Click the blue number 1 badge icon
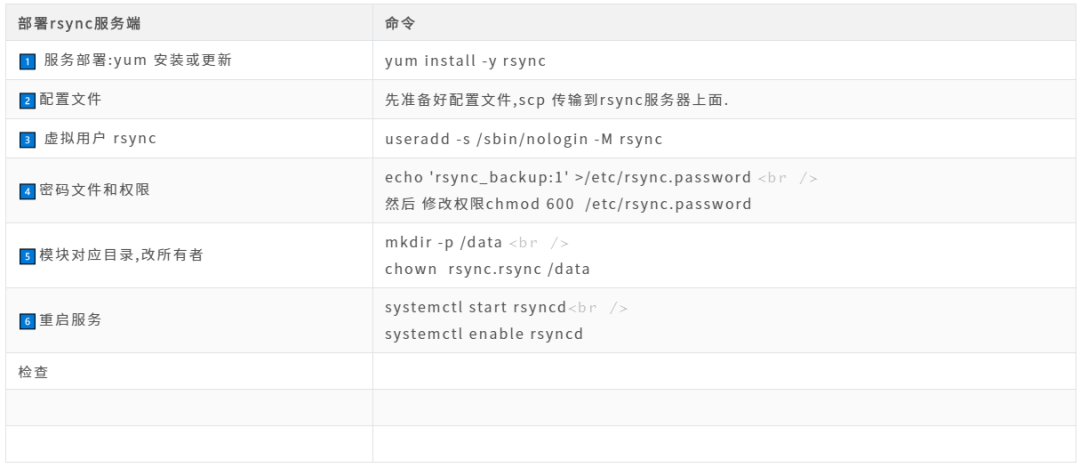This screenshot has height=468, width=1080. (x=28, y=61)
